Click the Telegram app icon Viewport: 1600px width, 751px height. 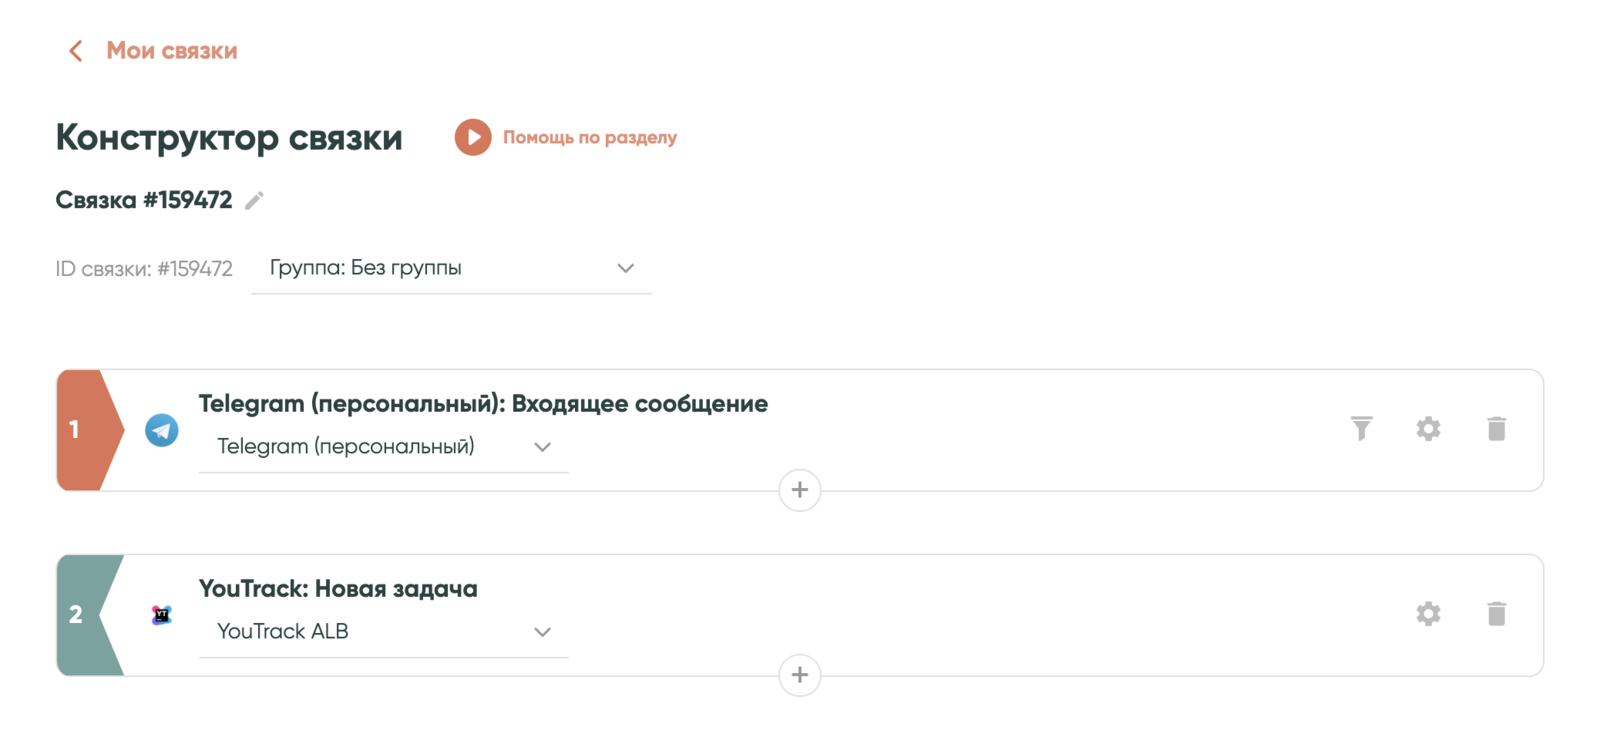click(x=162, y=430)
